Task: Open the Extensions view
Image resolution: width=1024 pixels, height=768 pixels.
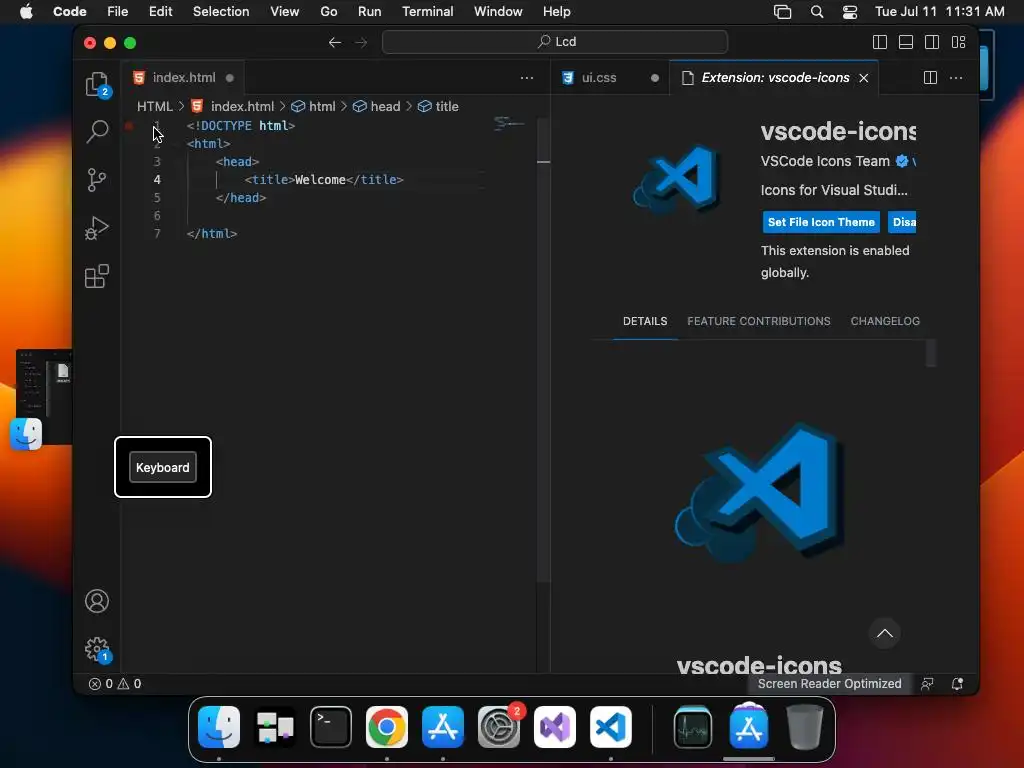Action: [97, 276]
